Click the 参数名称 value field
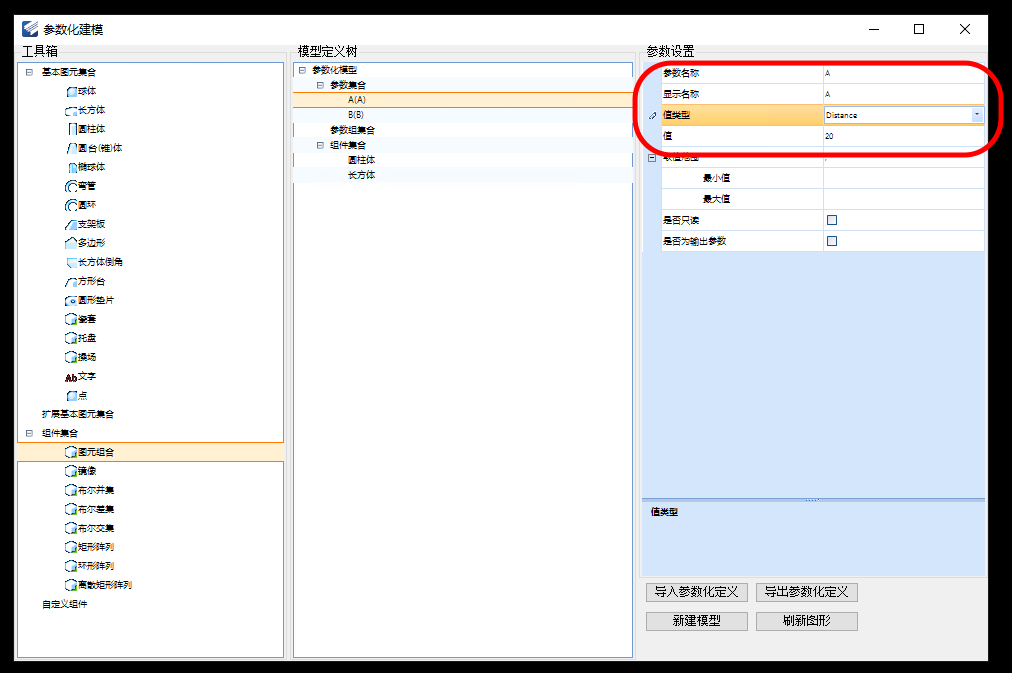This screenshot has height=673, width=1012. click(904, 73)
